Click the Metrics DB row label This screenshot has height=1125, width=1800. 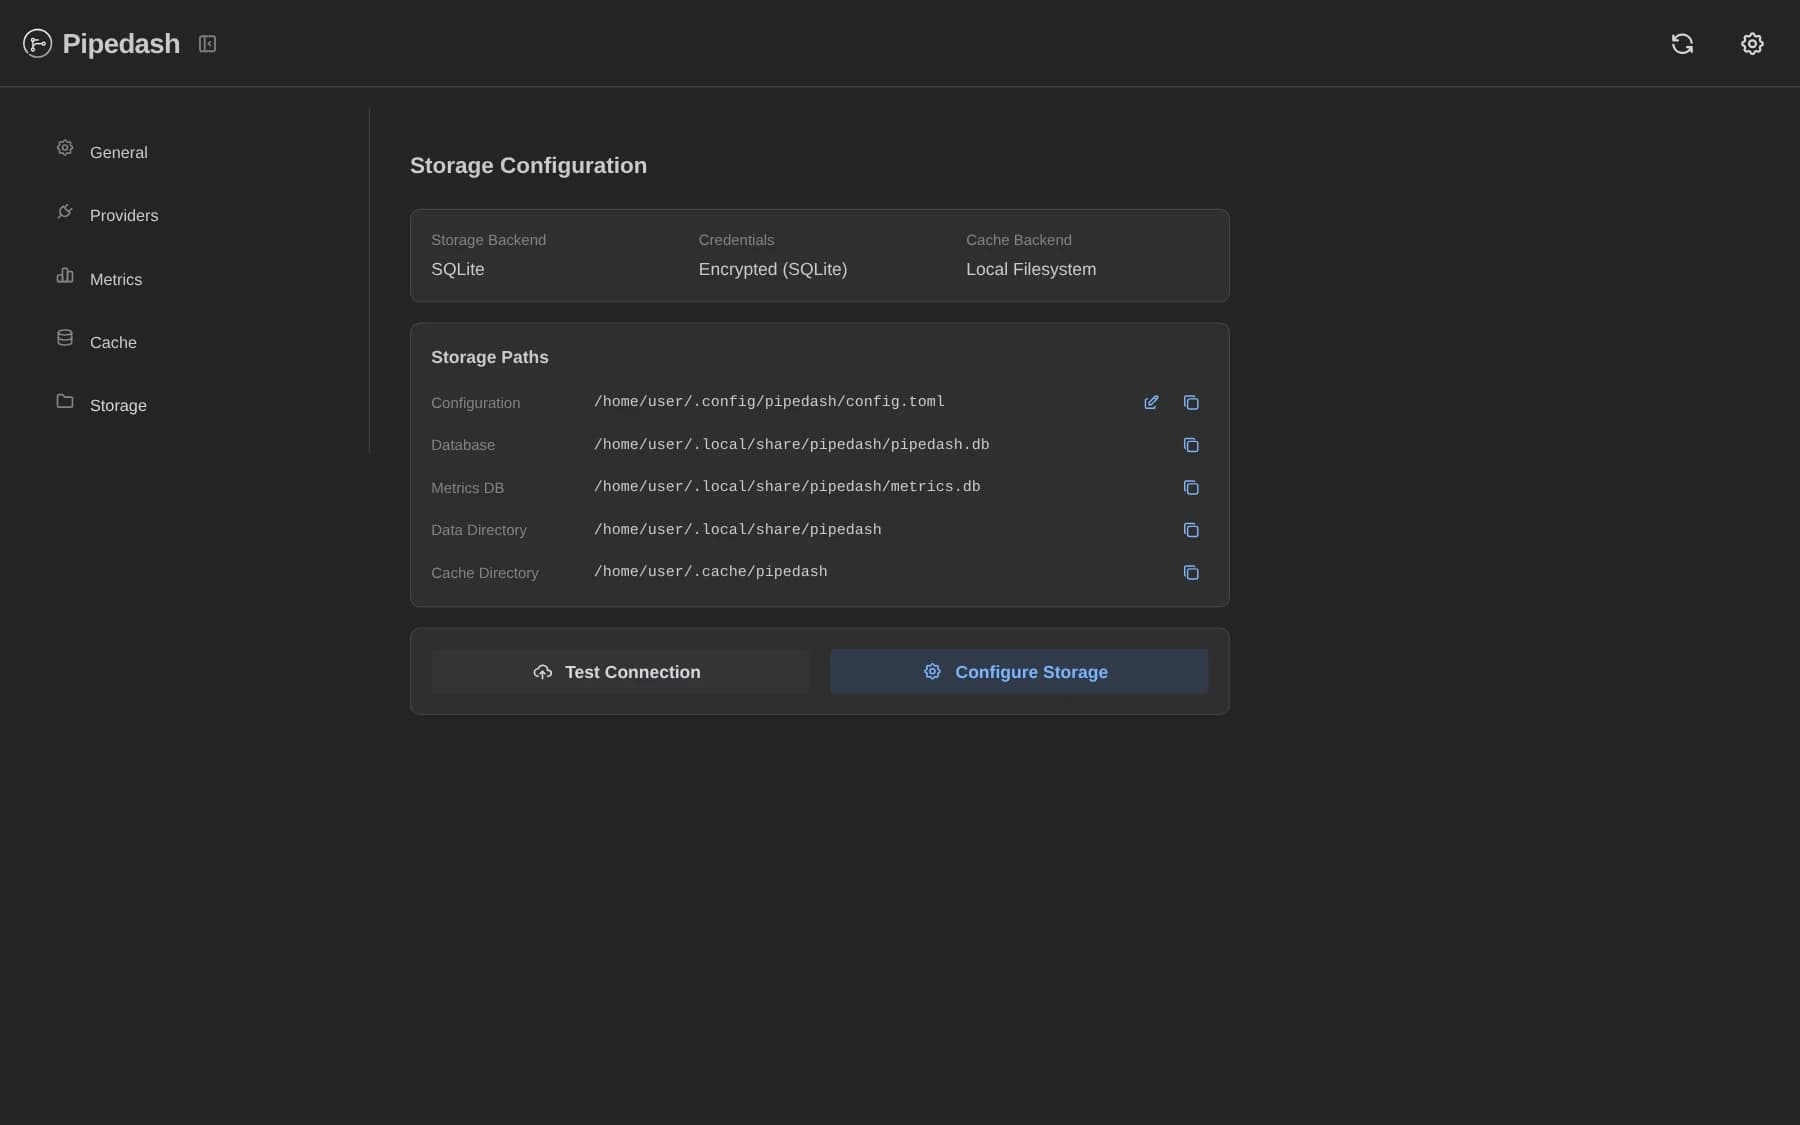[467, 488]
